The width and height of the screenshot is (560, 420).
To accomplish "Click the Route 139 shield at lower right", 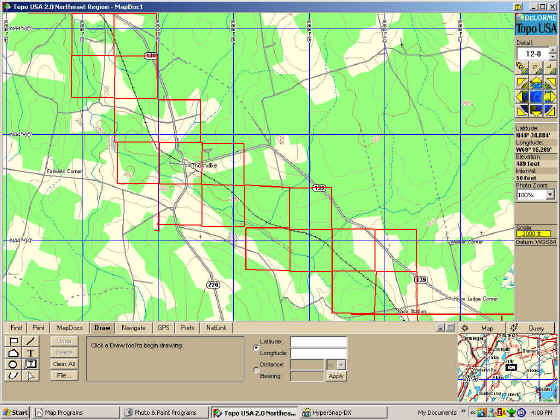I will (421, 280).
